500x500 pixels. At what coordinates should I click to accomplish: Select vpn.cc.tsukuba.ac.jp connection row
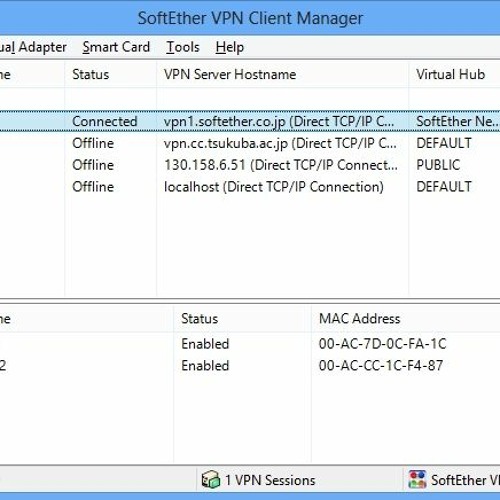[250, 143]
